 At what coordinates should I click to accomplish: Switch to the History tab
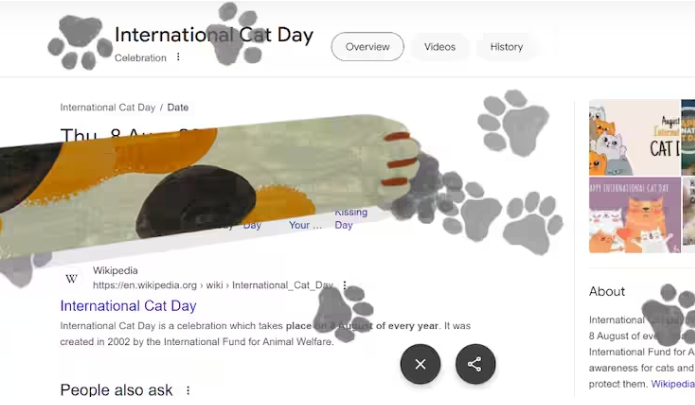(506, 47)
